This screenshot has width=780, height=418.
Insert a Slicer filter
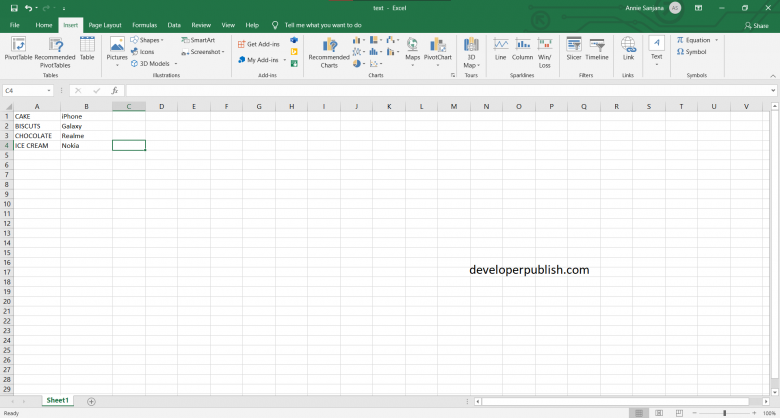573,49
